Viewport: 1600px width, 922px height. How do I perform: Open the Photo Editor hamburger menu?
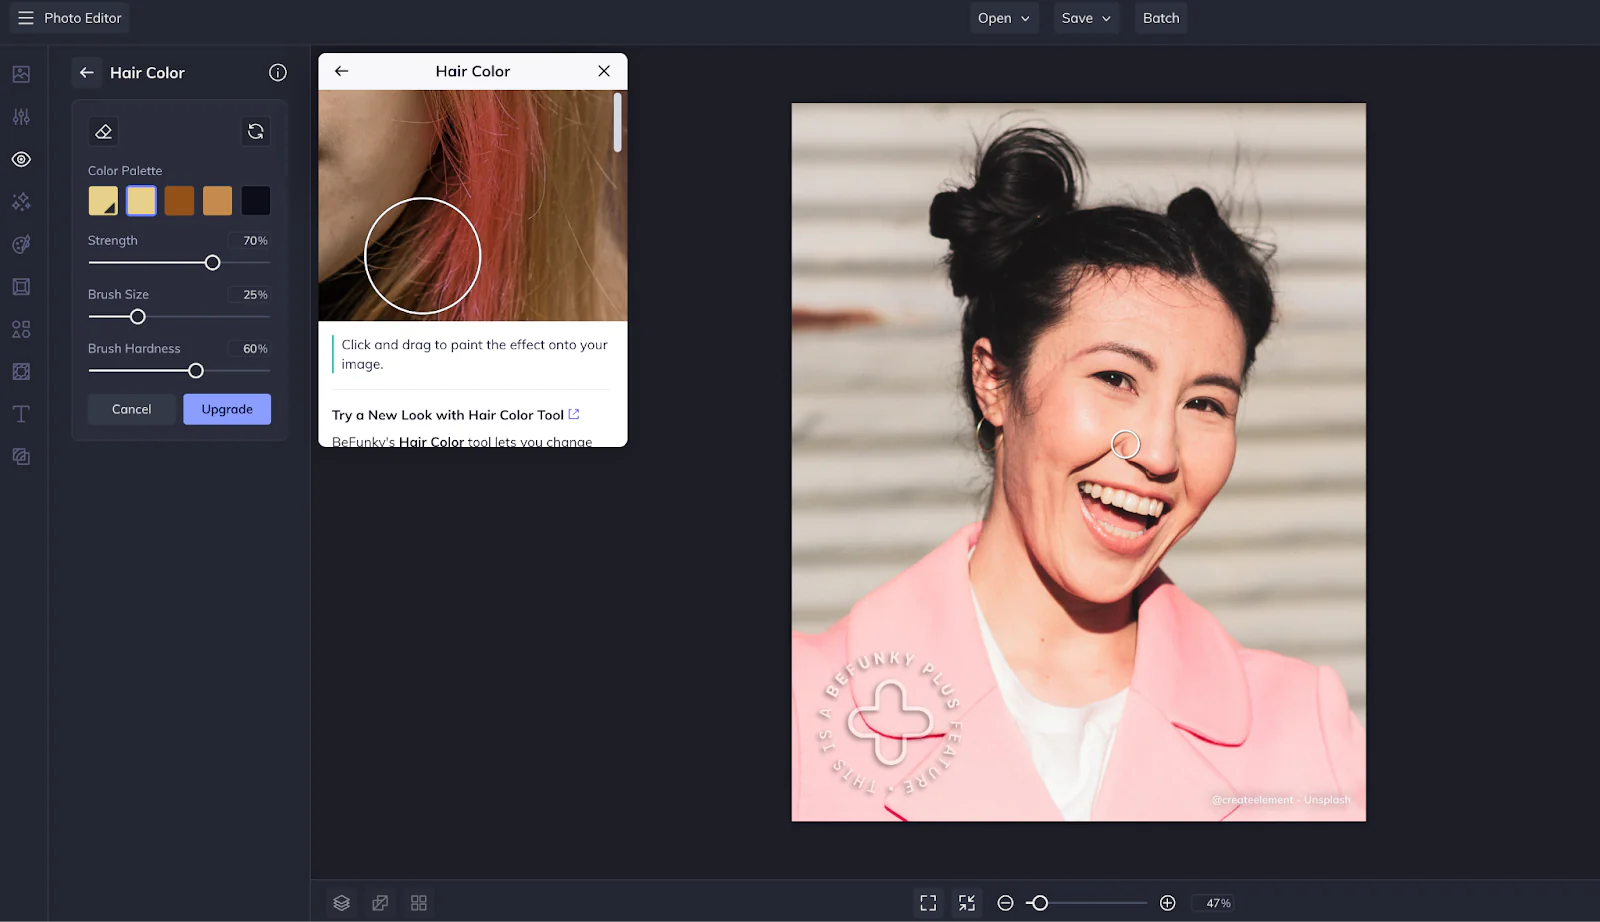[26, 18]
